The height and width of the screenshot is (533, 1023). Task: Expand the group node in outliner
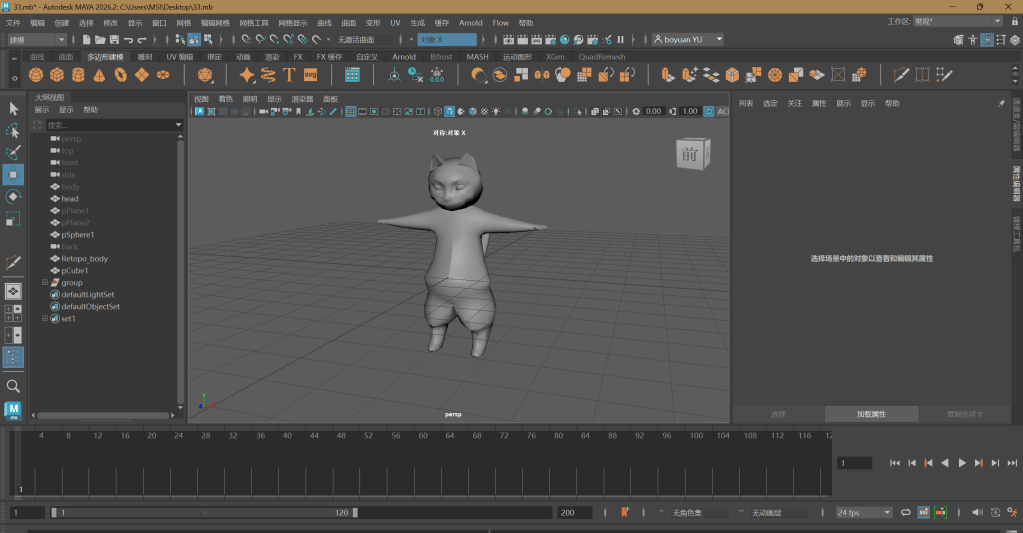pyautogui.click(x=45, y=283)
